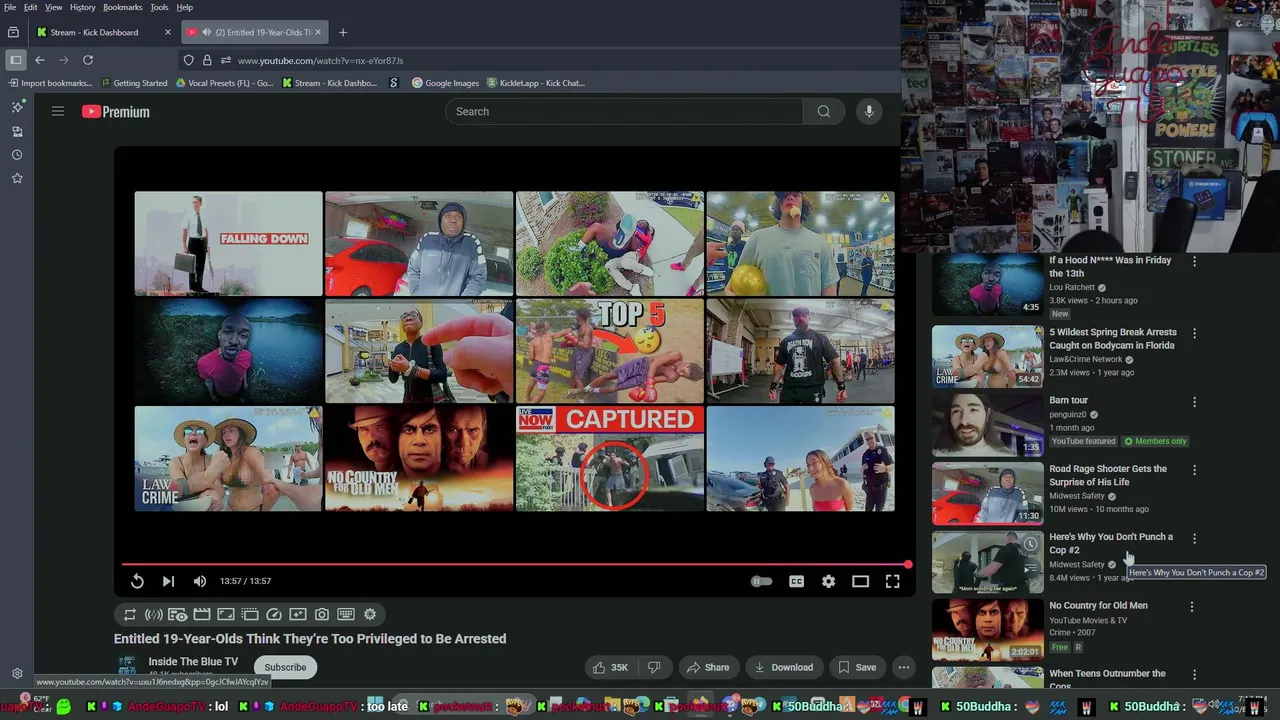Open Inside The Blue TV channel avatar
The height and width of the screenshot is (720, 1280).
[127, 666]
